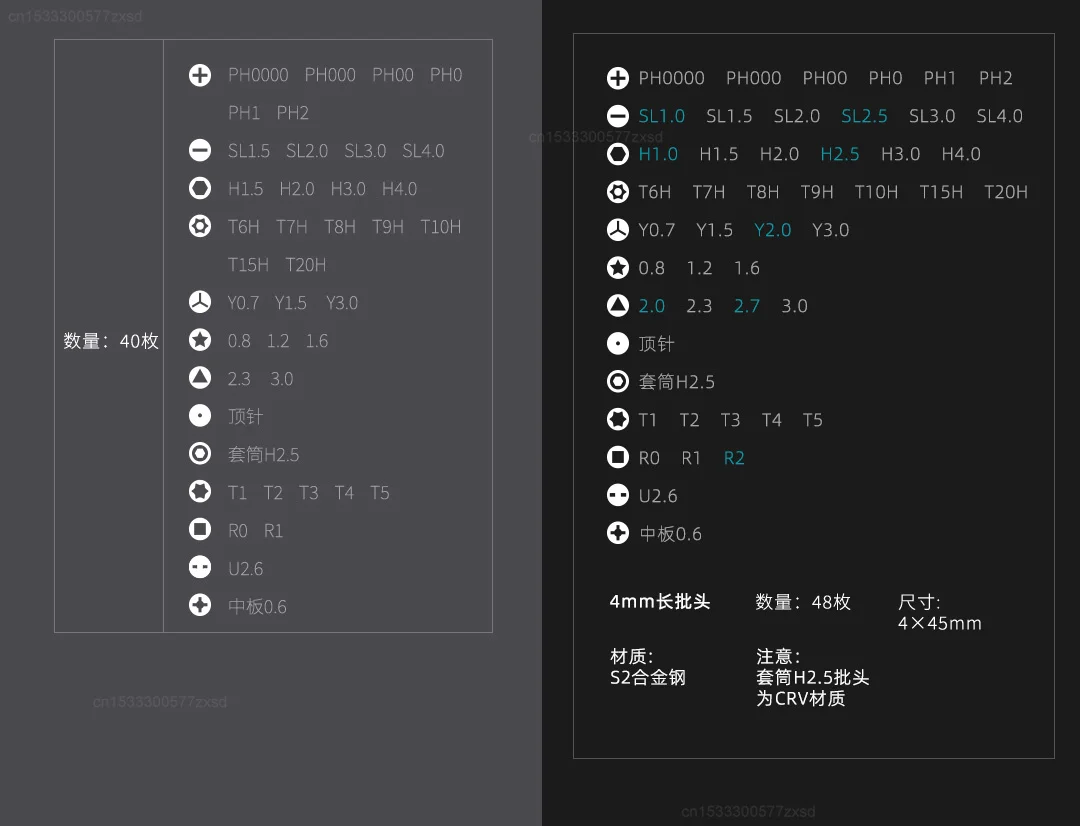Click the square icon beside R0 in left panel
This screenshot has width=1080, height=826.
200,529
